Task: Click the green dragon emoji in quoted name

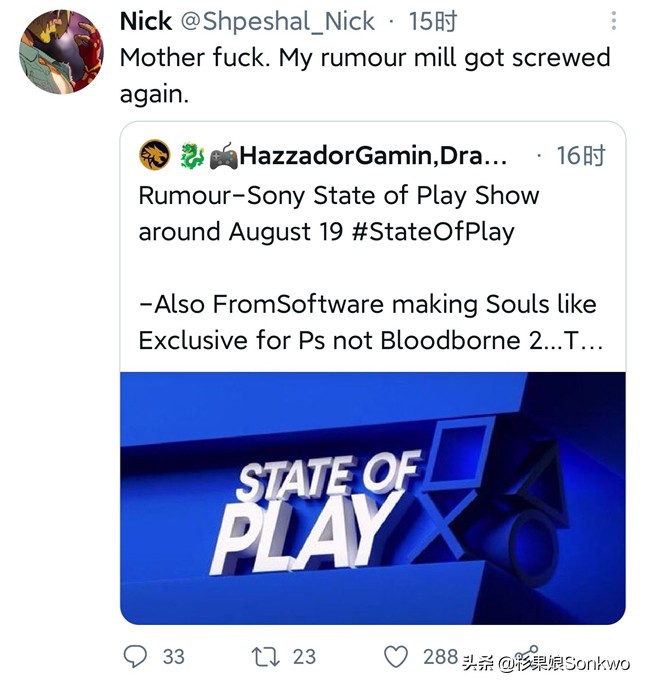Action: [192, 155]
